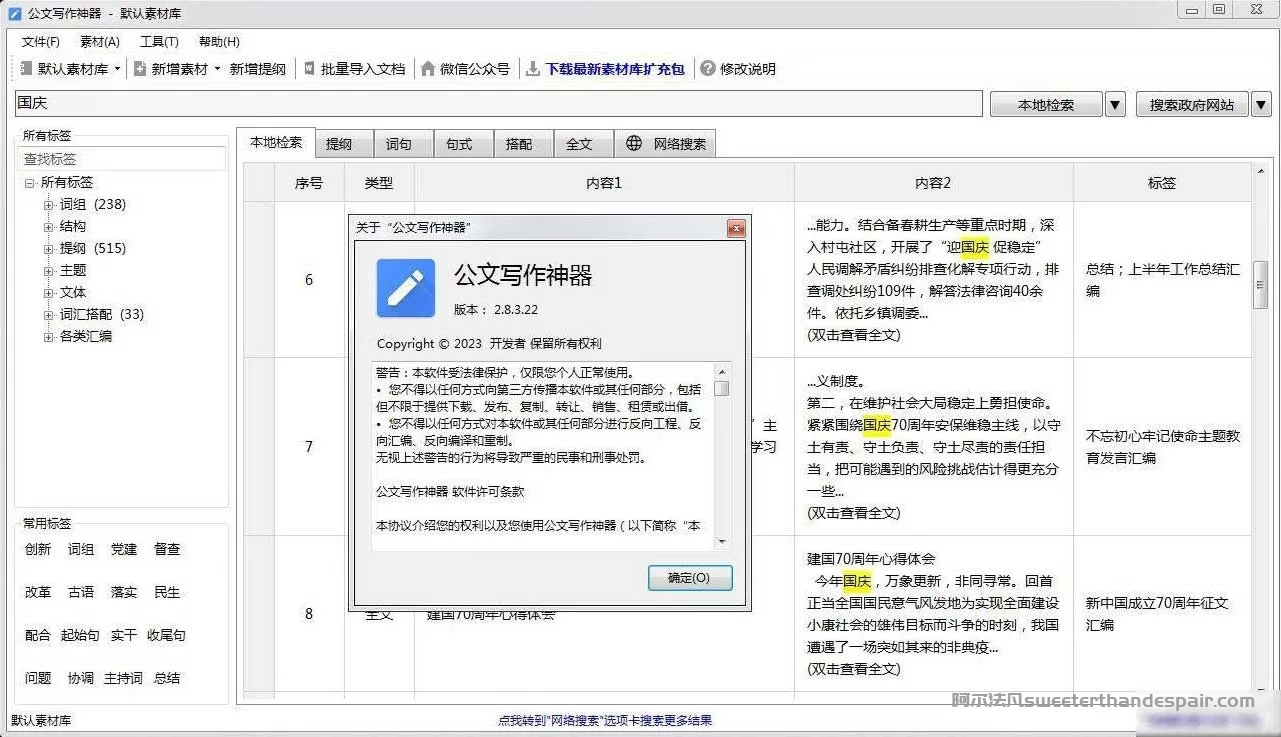Expand the 主题 tree node
Image resolution: width=1281 pixels, height=737 pixels.
(x=48, y=271)
